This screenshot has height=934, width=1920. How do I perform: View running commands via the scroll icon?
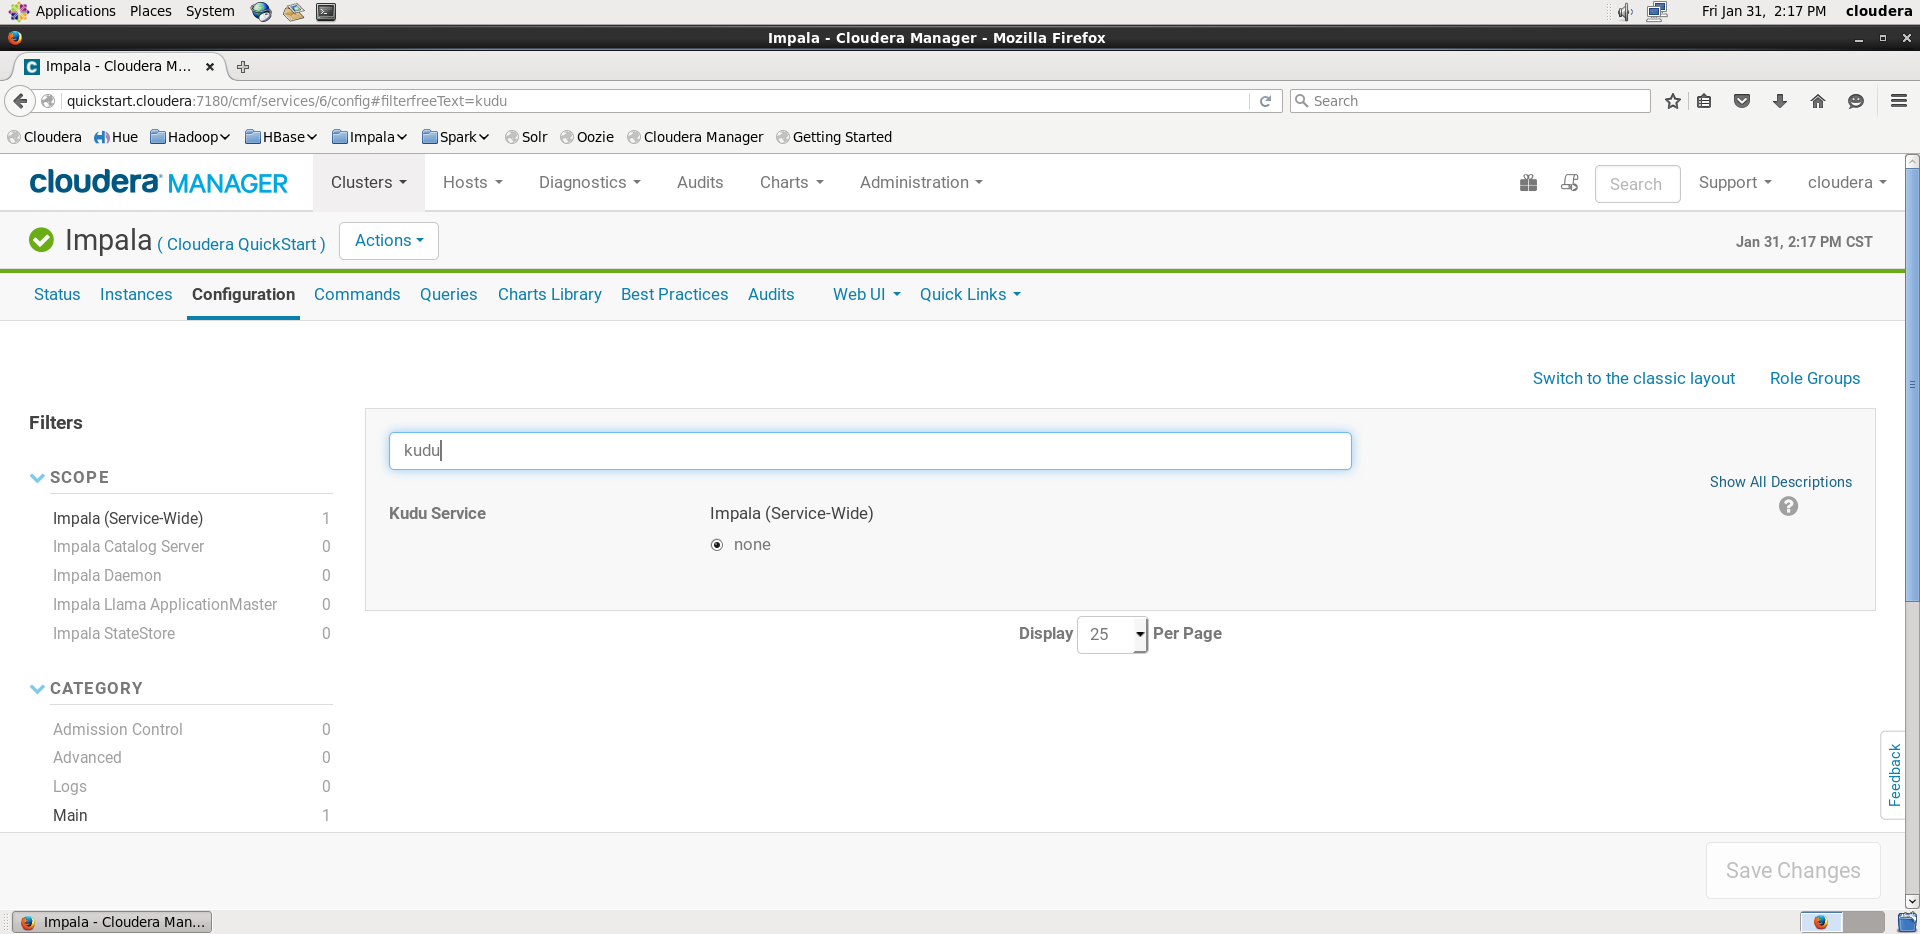[x=1568, y=183]
